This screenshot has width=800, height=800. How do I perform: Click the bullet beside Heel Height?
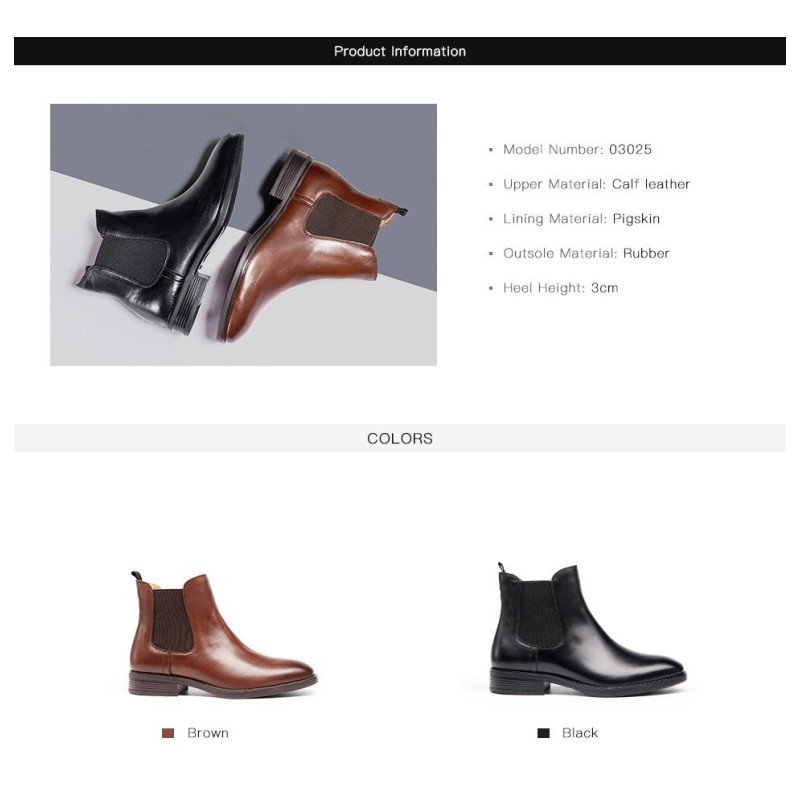pos(491,288)
